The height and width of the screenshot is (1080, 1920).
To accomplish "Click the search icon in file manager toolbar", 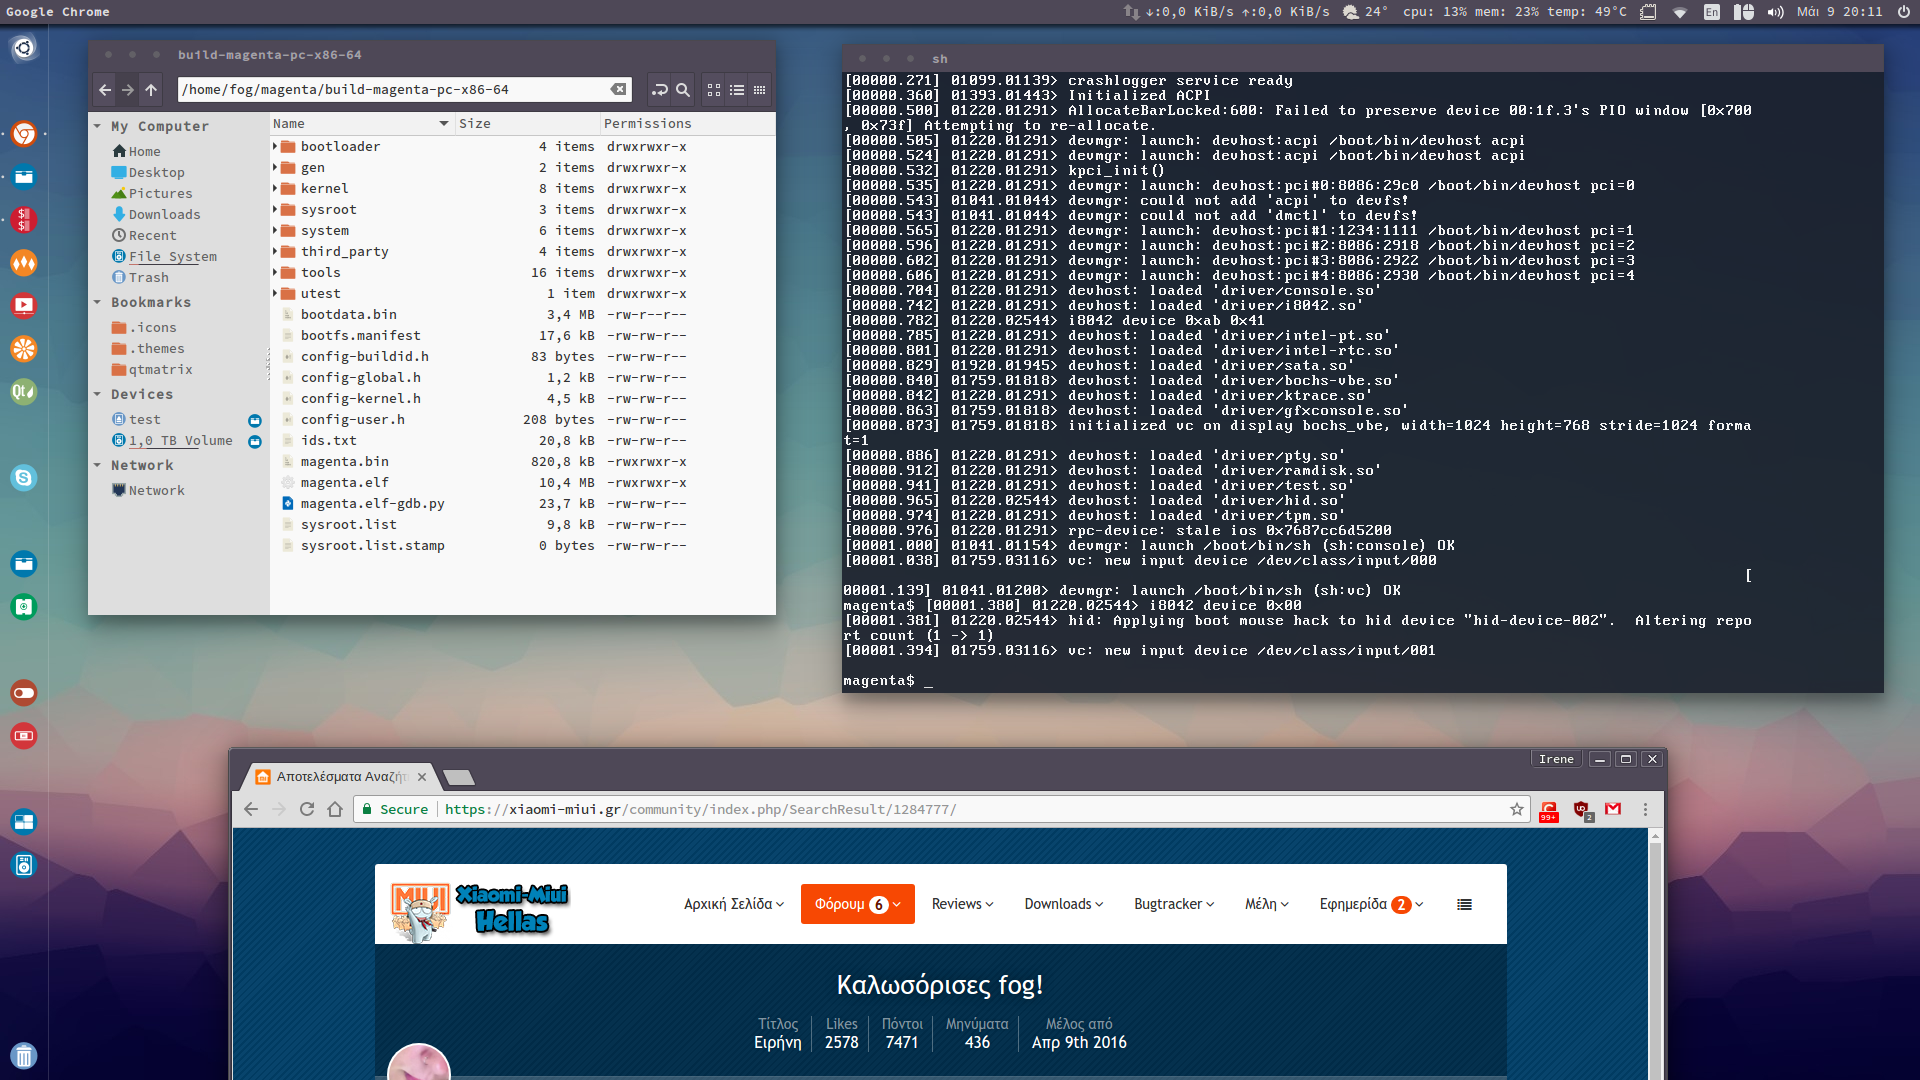I will click(683, 90).
